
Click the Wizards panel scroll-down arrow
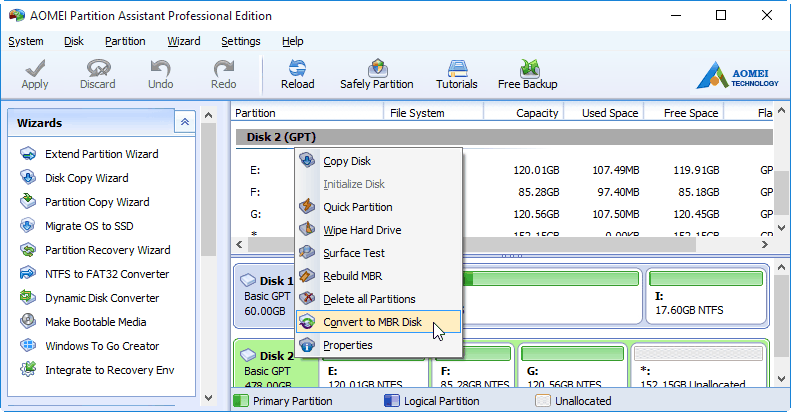click(x=208, y=397)
